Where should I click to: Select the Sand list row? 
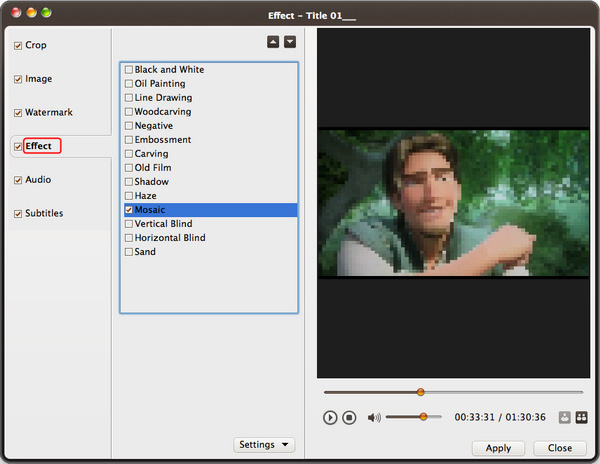[210, 252]
